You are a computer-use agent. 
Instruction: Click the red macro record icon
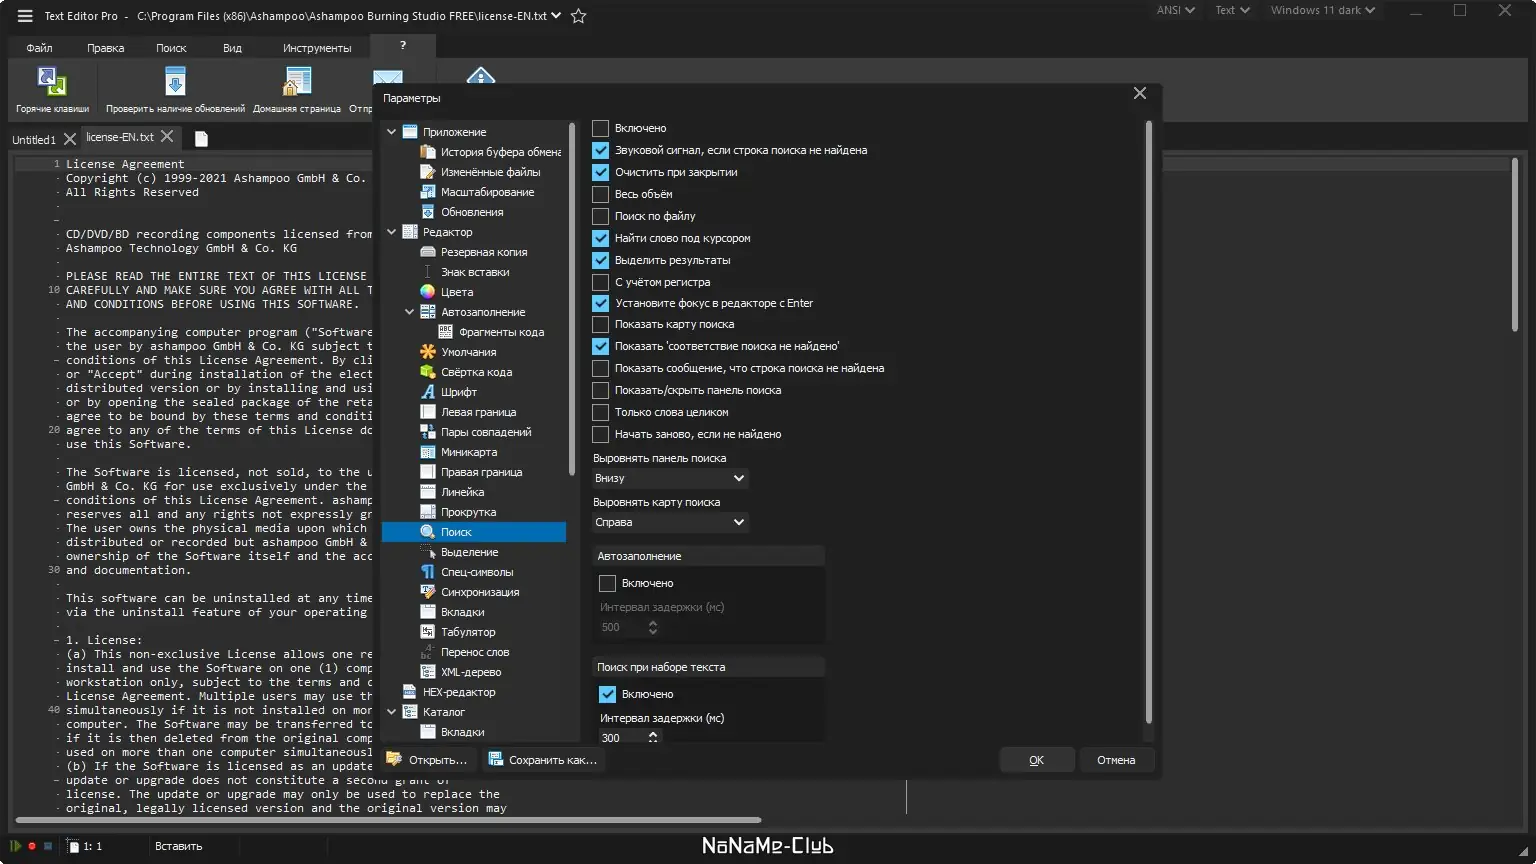point(32,846)
